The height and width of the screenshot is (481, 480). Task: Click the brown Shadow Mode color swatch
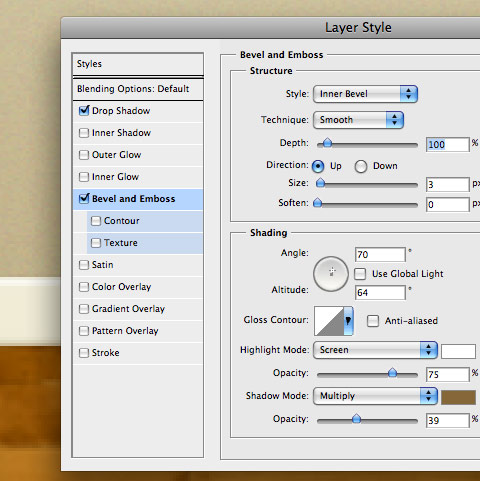point(458,398)
